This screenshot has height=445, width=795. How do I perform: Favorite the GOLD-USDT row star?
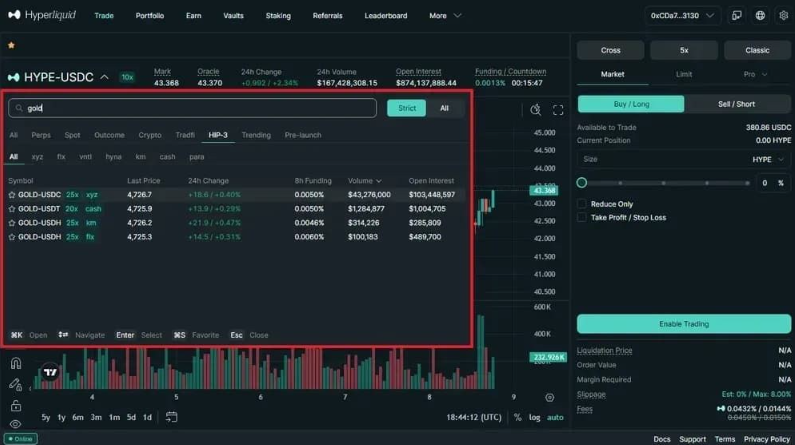pos(12,209)
